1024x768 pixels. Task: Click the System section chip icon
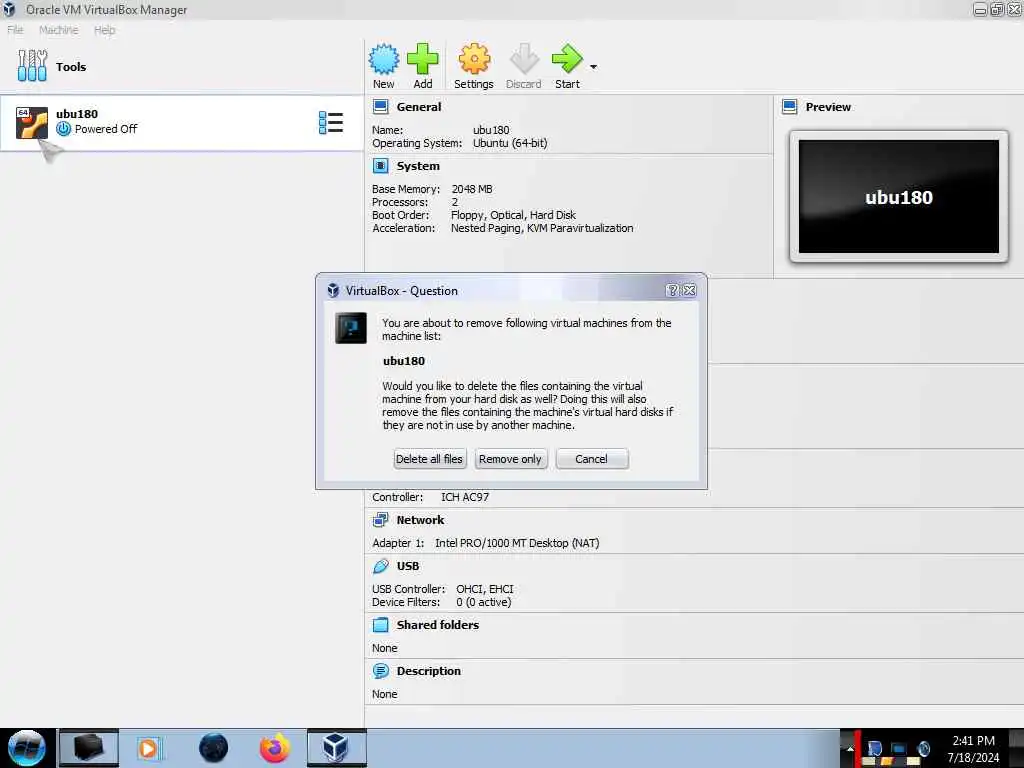point(381,166)
